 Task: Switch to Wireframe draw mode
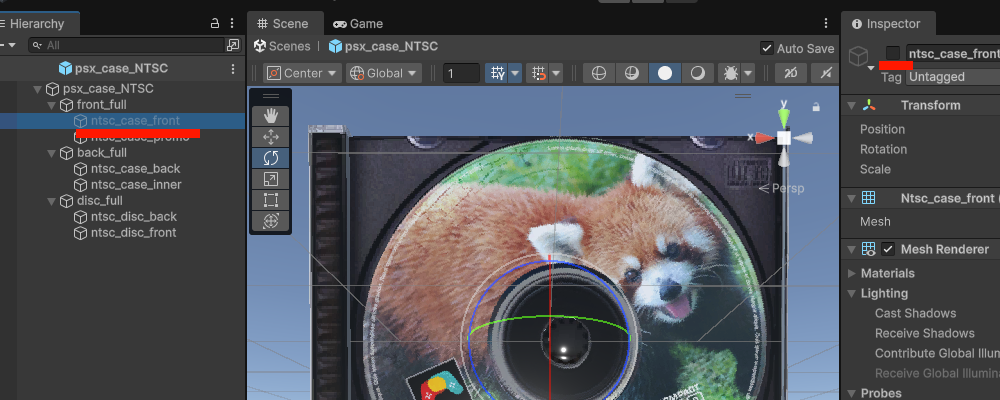click(x=597, y=73)
